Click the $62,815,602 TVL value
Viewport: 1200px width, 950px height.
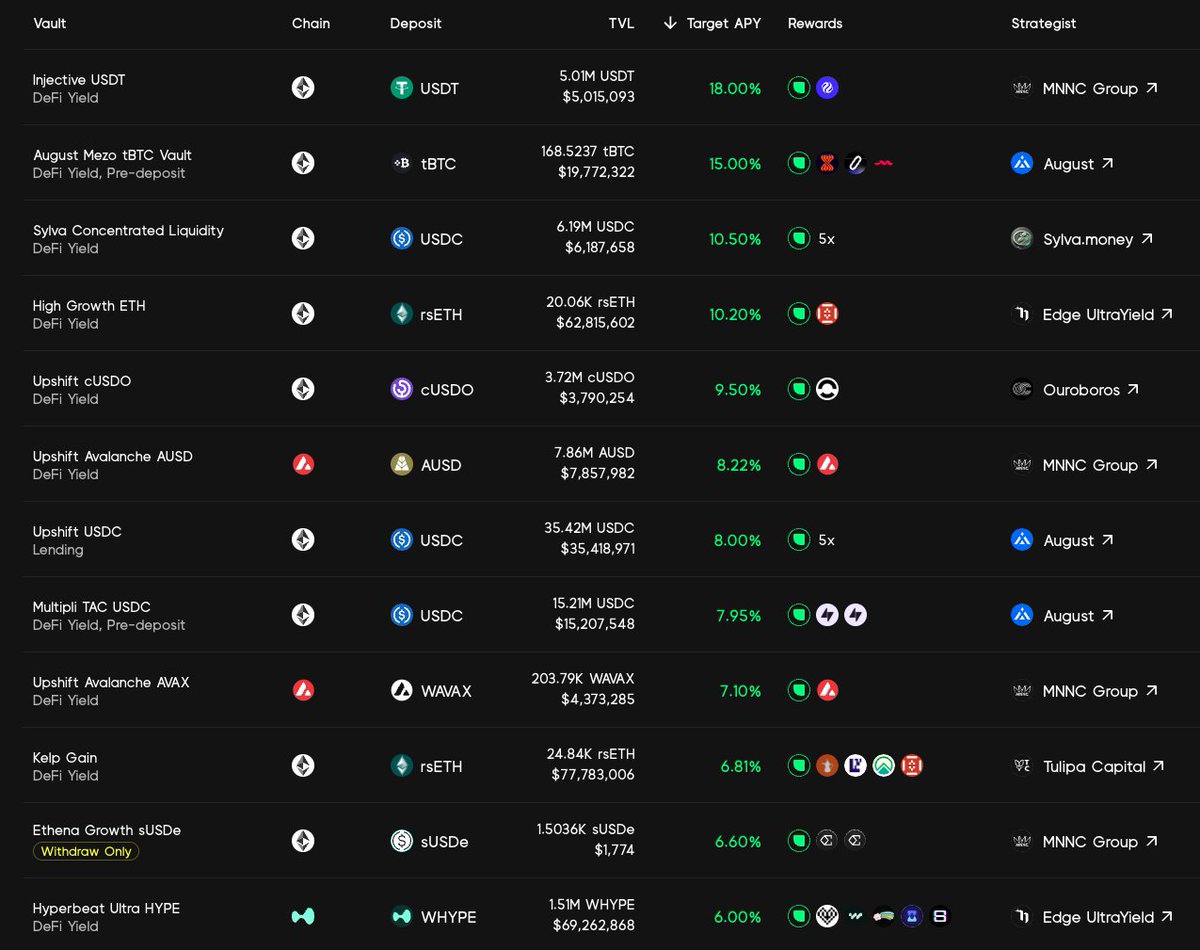(x=595, y=323)
